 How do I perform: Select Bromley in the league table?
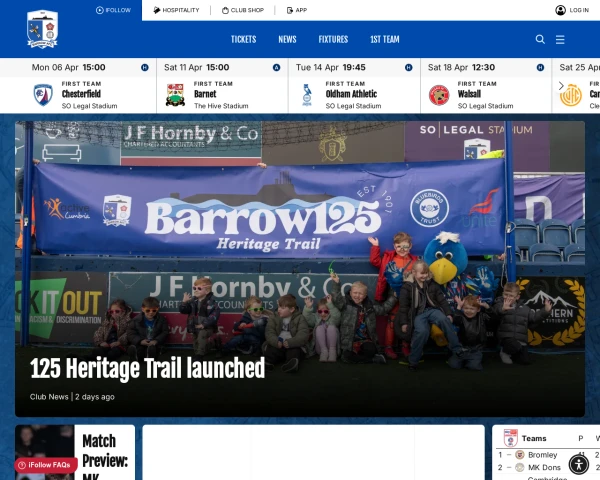click(543, 455)
